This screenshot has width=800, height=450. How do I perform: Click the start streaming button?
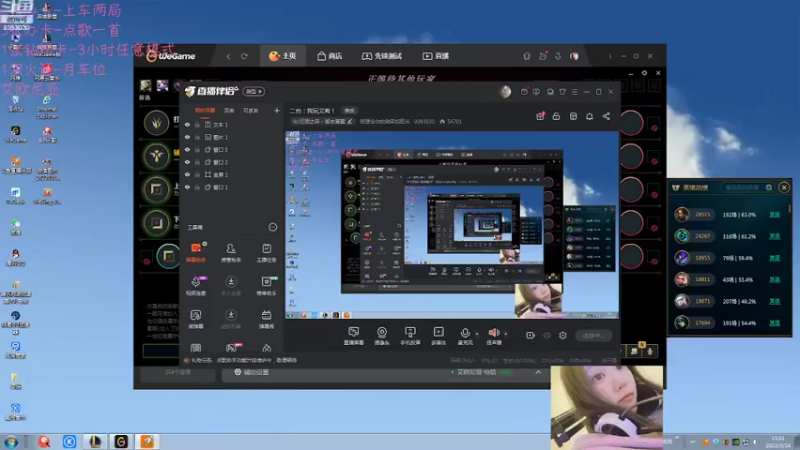593,335
